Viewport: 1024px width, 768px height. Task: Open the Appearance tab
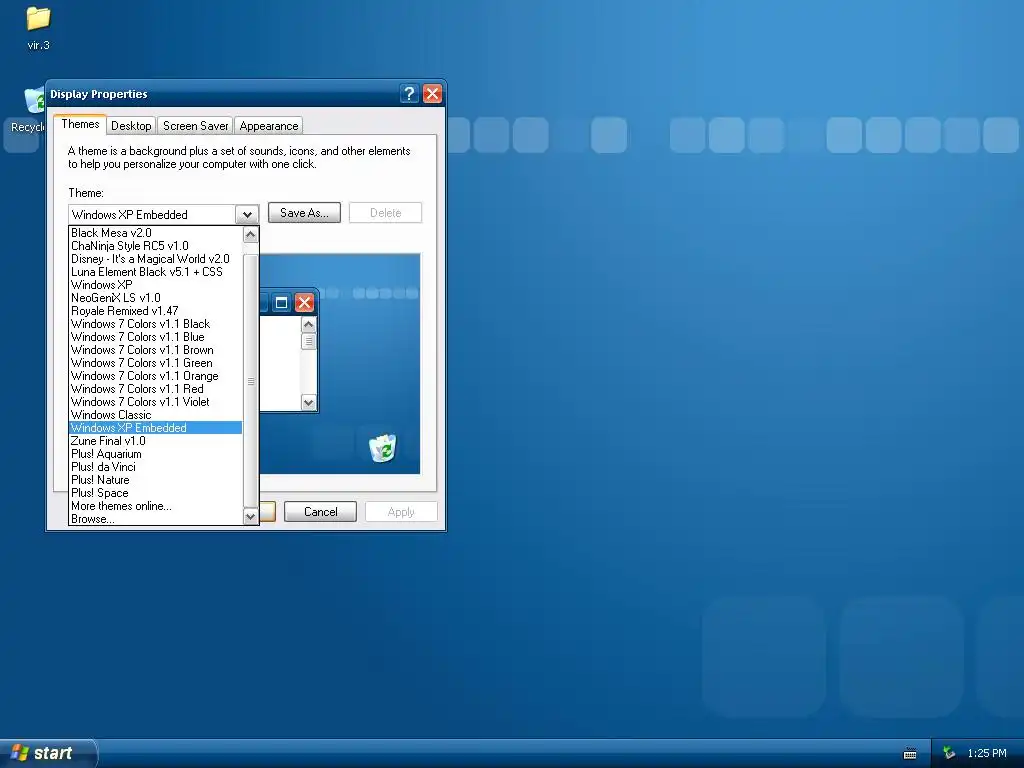pyautogui.click(x=268, y=126)
